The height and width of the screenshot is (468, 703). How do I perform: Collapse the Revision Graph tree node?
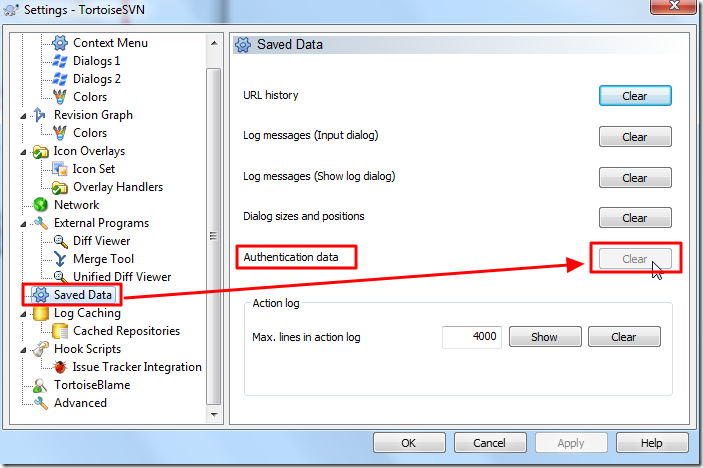click(x=23, y=116)
